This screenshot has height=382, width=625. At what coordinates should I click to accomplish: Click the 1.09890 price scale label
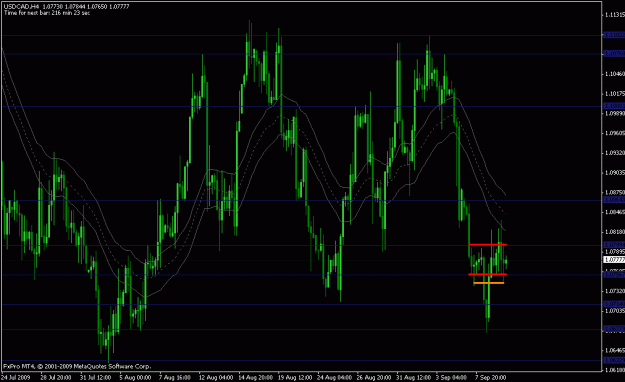tap(615, 113)
